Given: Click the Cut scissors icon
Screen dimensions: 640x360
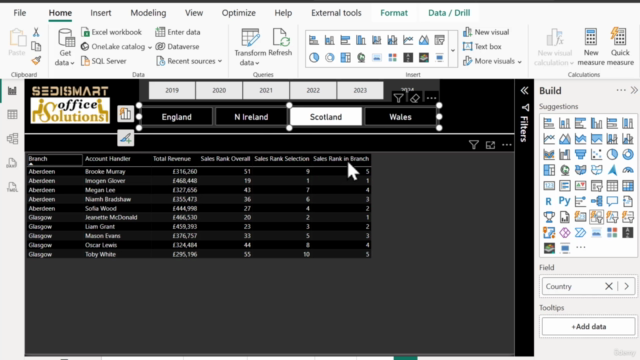Looking at the screenshot, I should tap(36, 32).
